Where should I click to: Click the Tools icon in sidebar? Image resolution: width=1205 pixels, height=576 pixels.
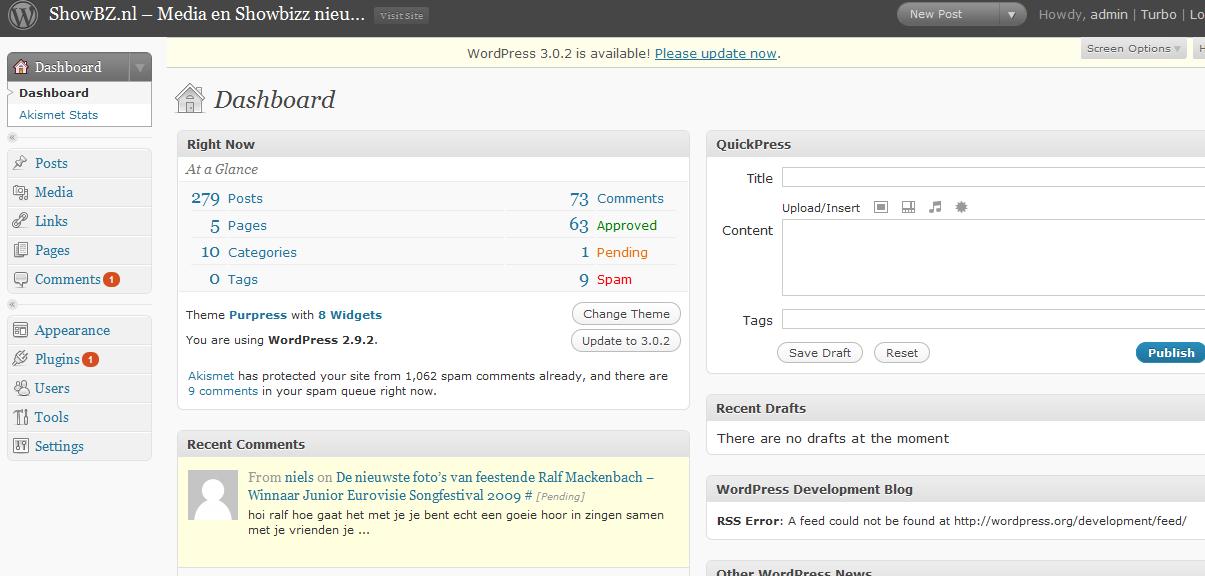[21, 417]
